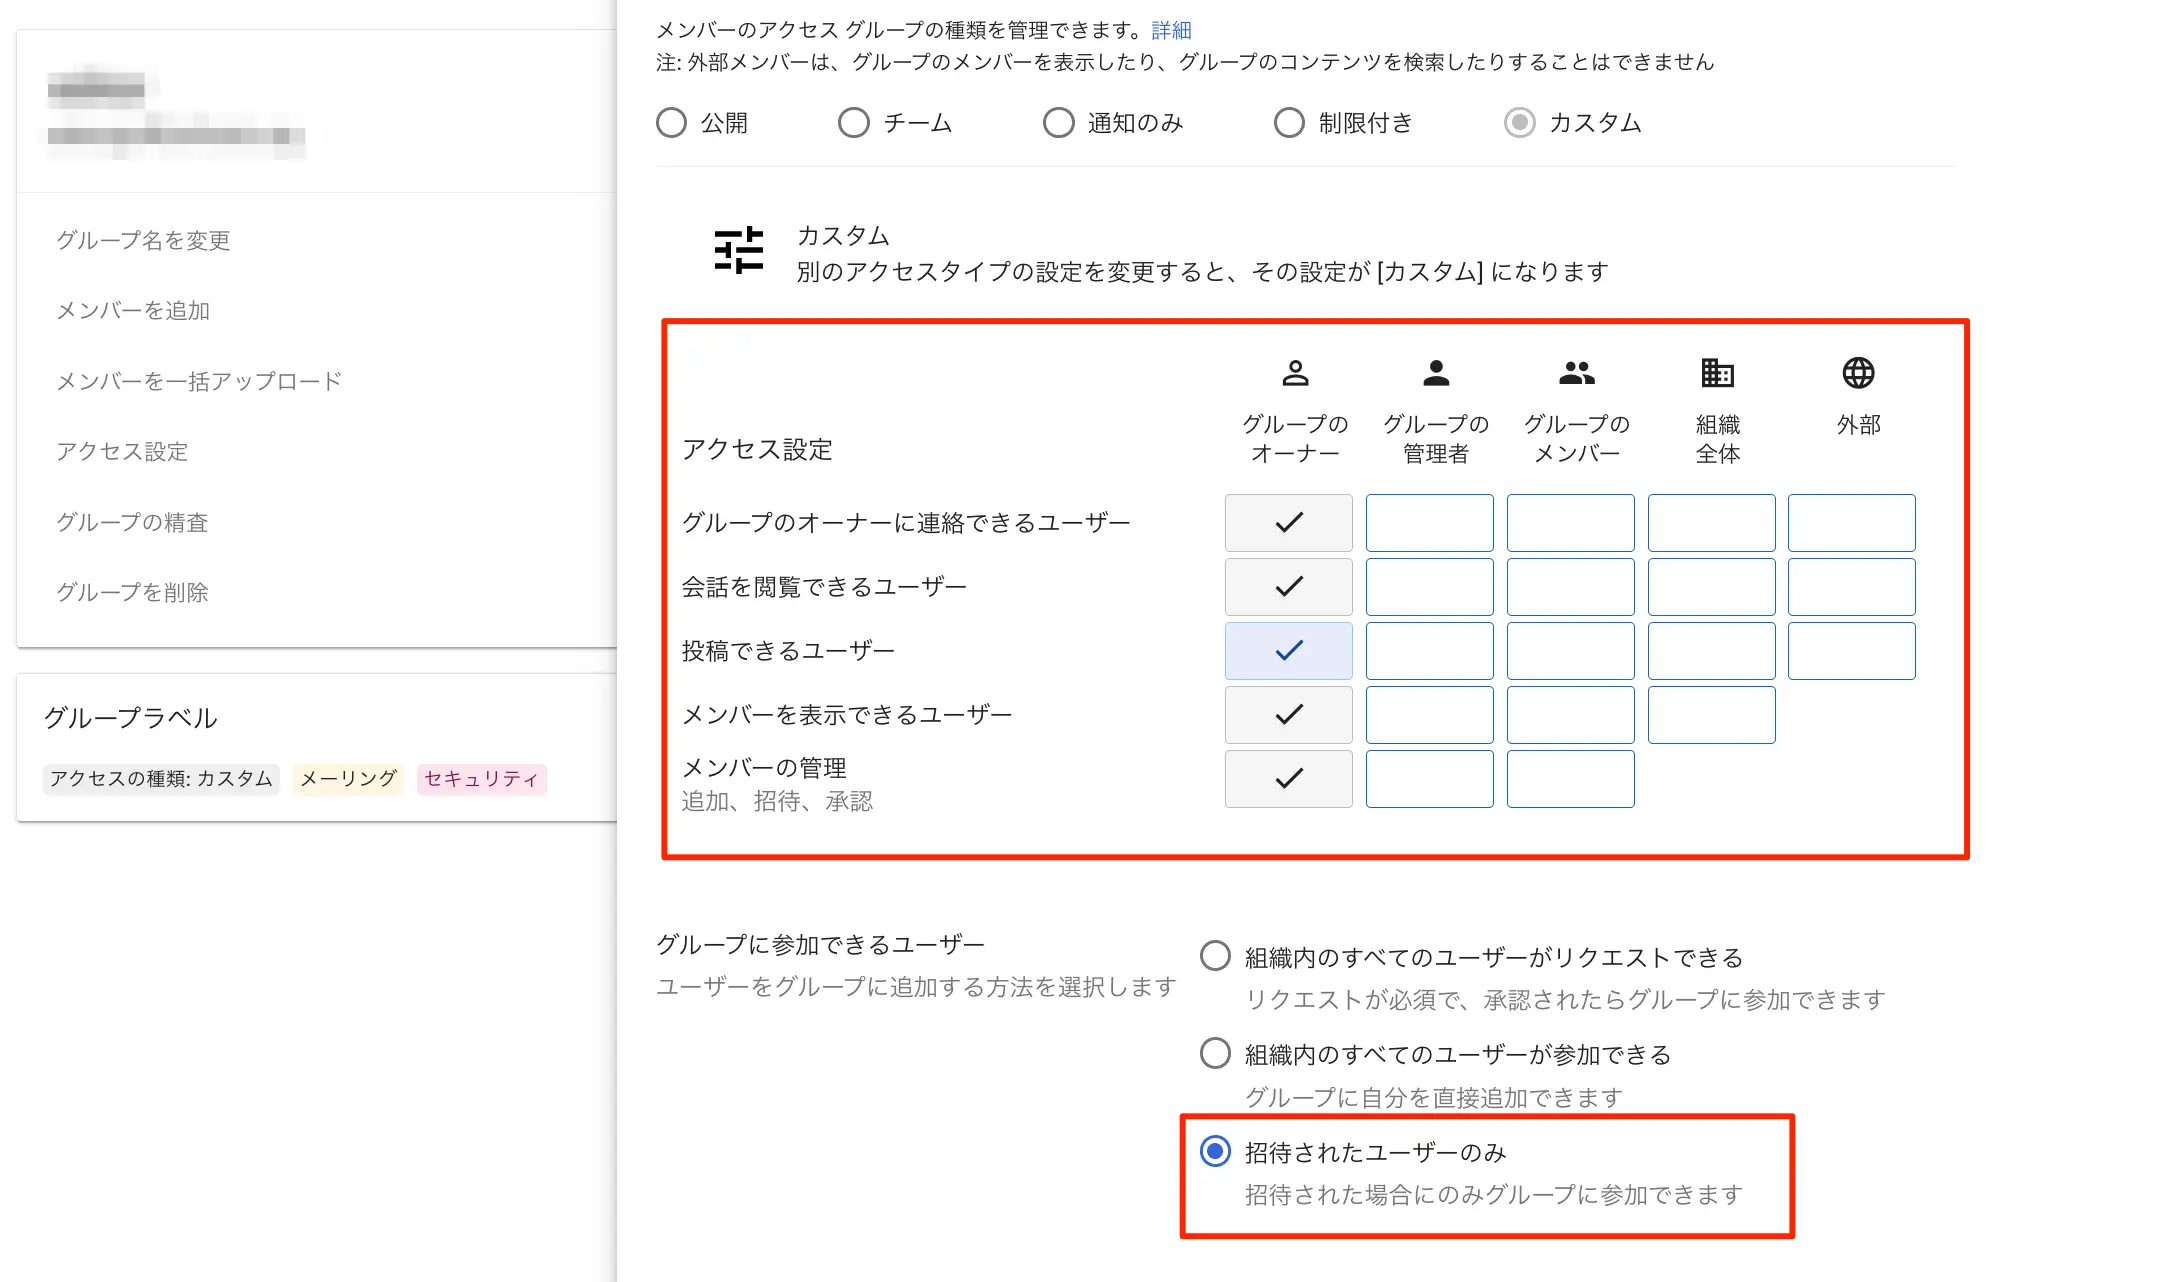Click グループを削除 in sidebar
Image resolution: width=2170 pixels, height=1282 pixels.
coord(132,592)
